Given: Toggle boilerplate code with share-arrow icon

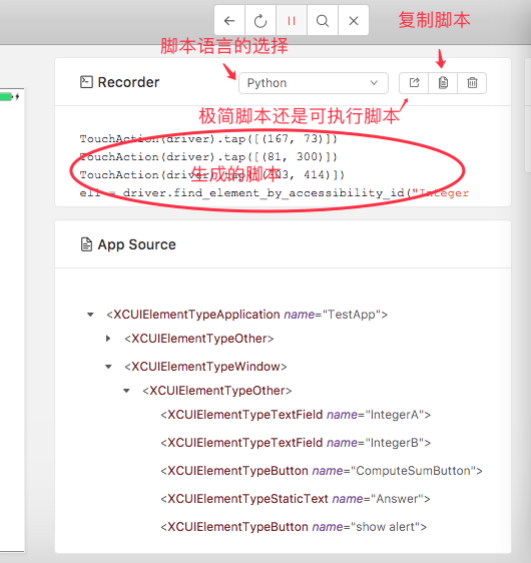Looking at the screenshot, I should 414,83.
